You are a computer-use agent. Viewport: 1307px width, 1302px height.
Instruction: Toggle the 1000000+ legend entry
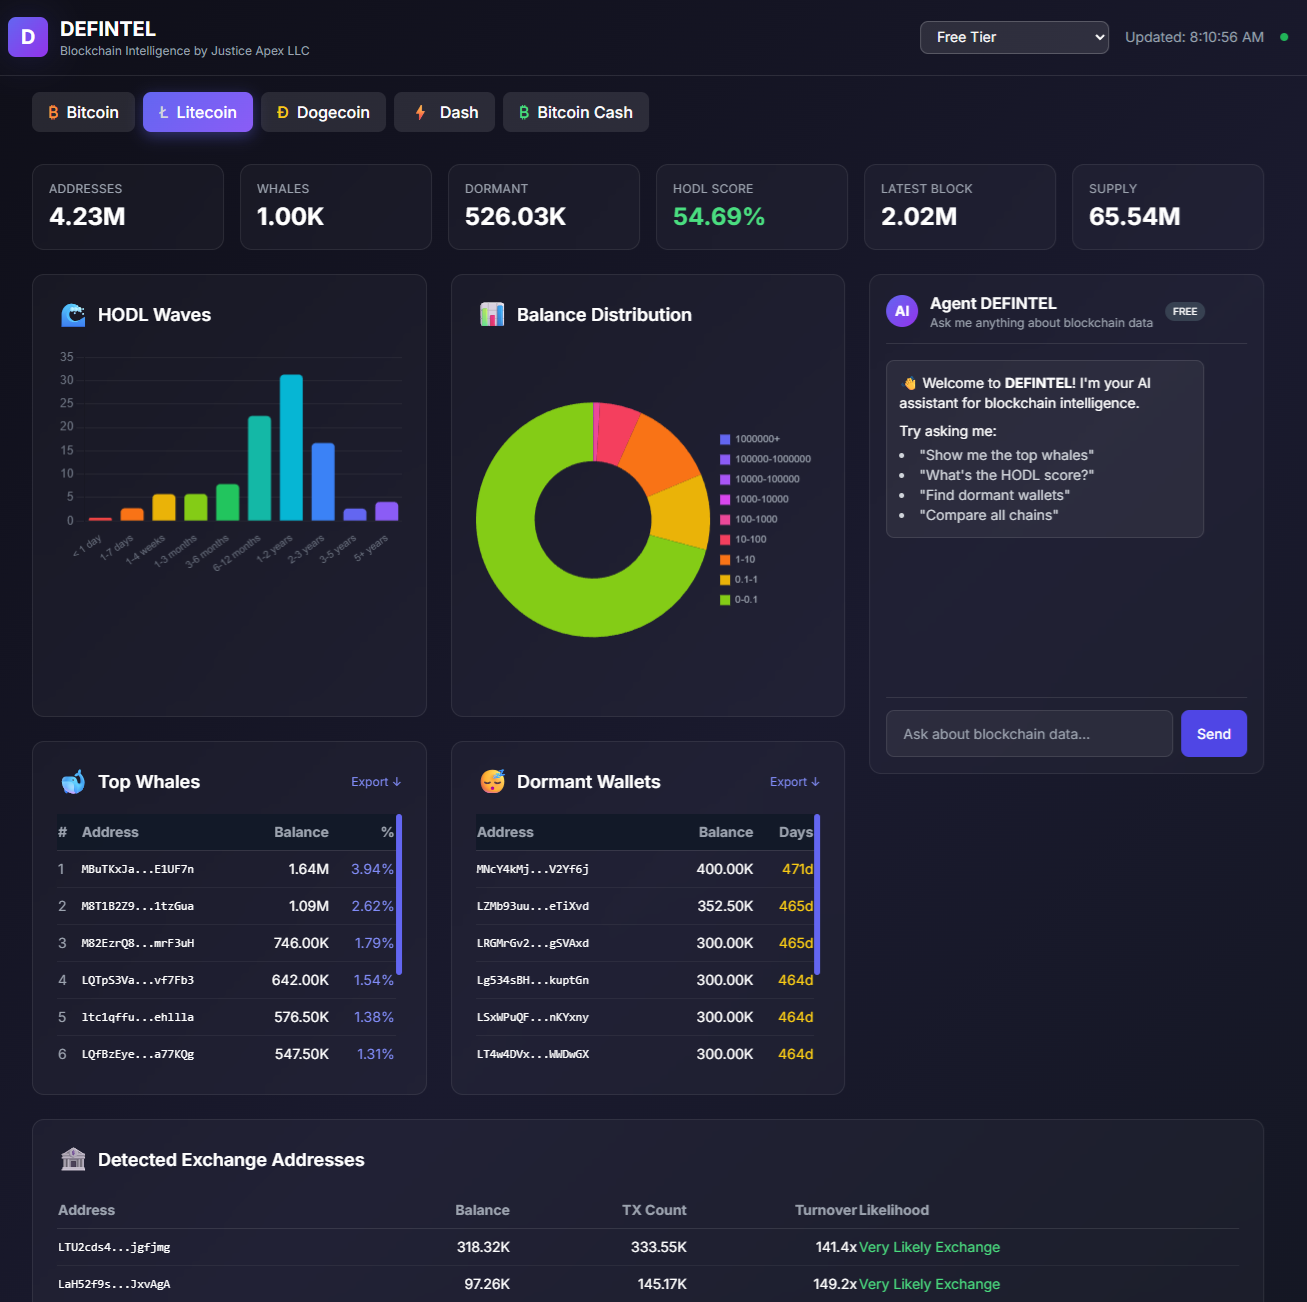pos(755,438)
